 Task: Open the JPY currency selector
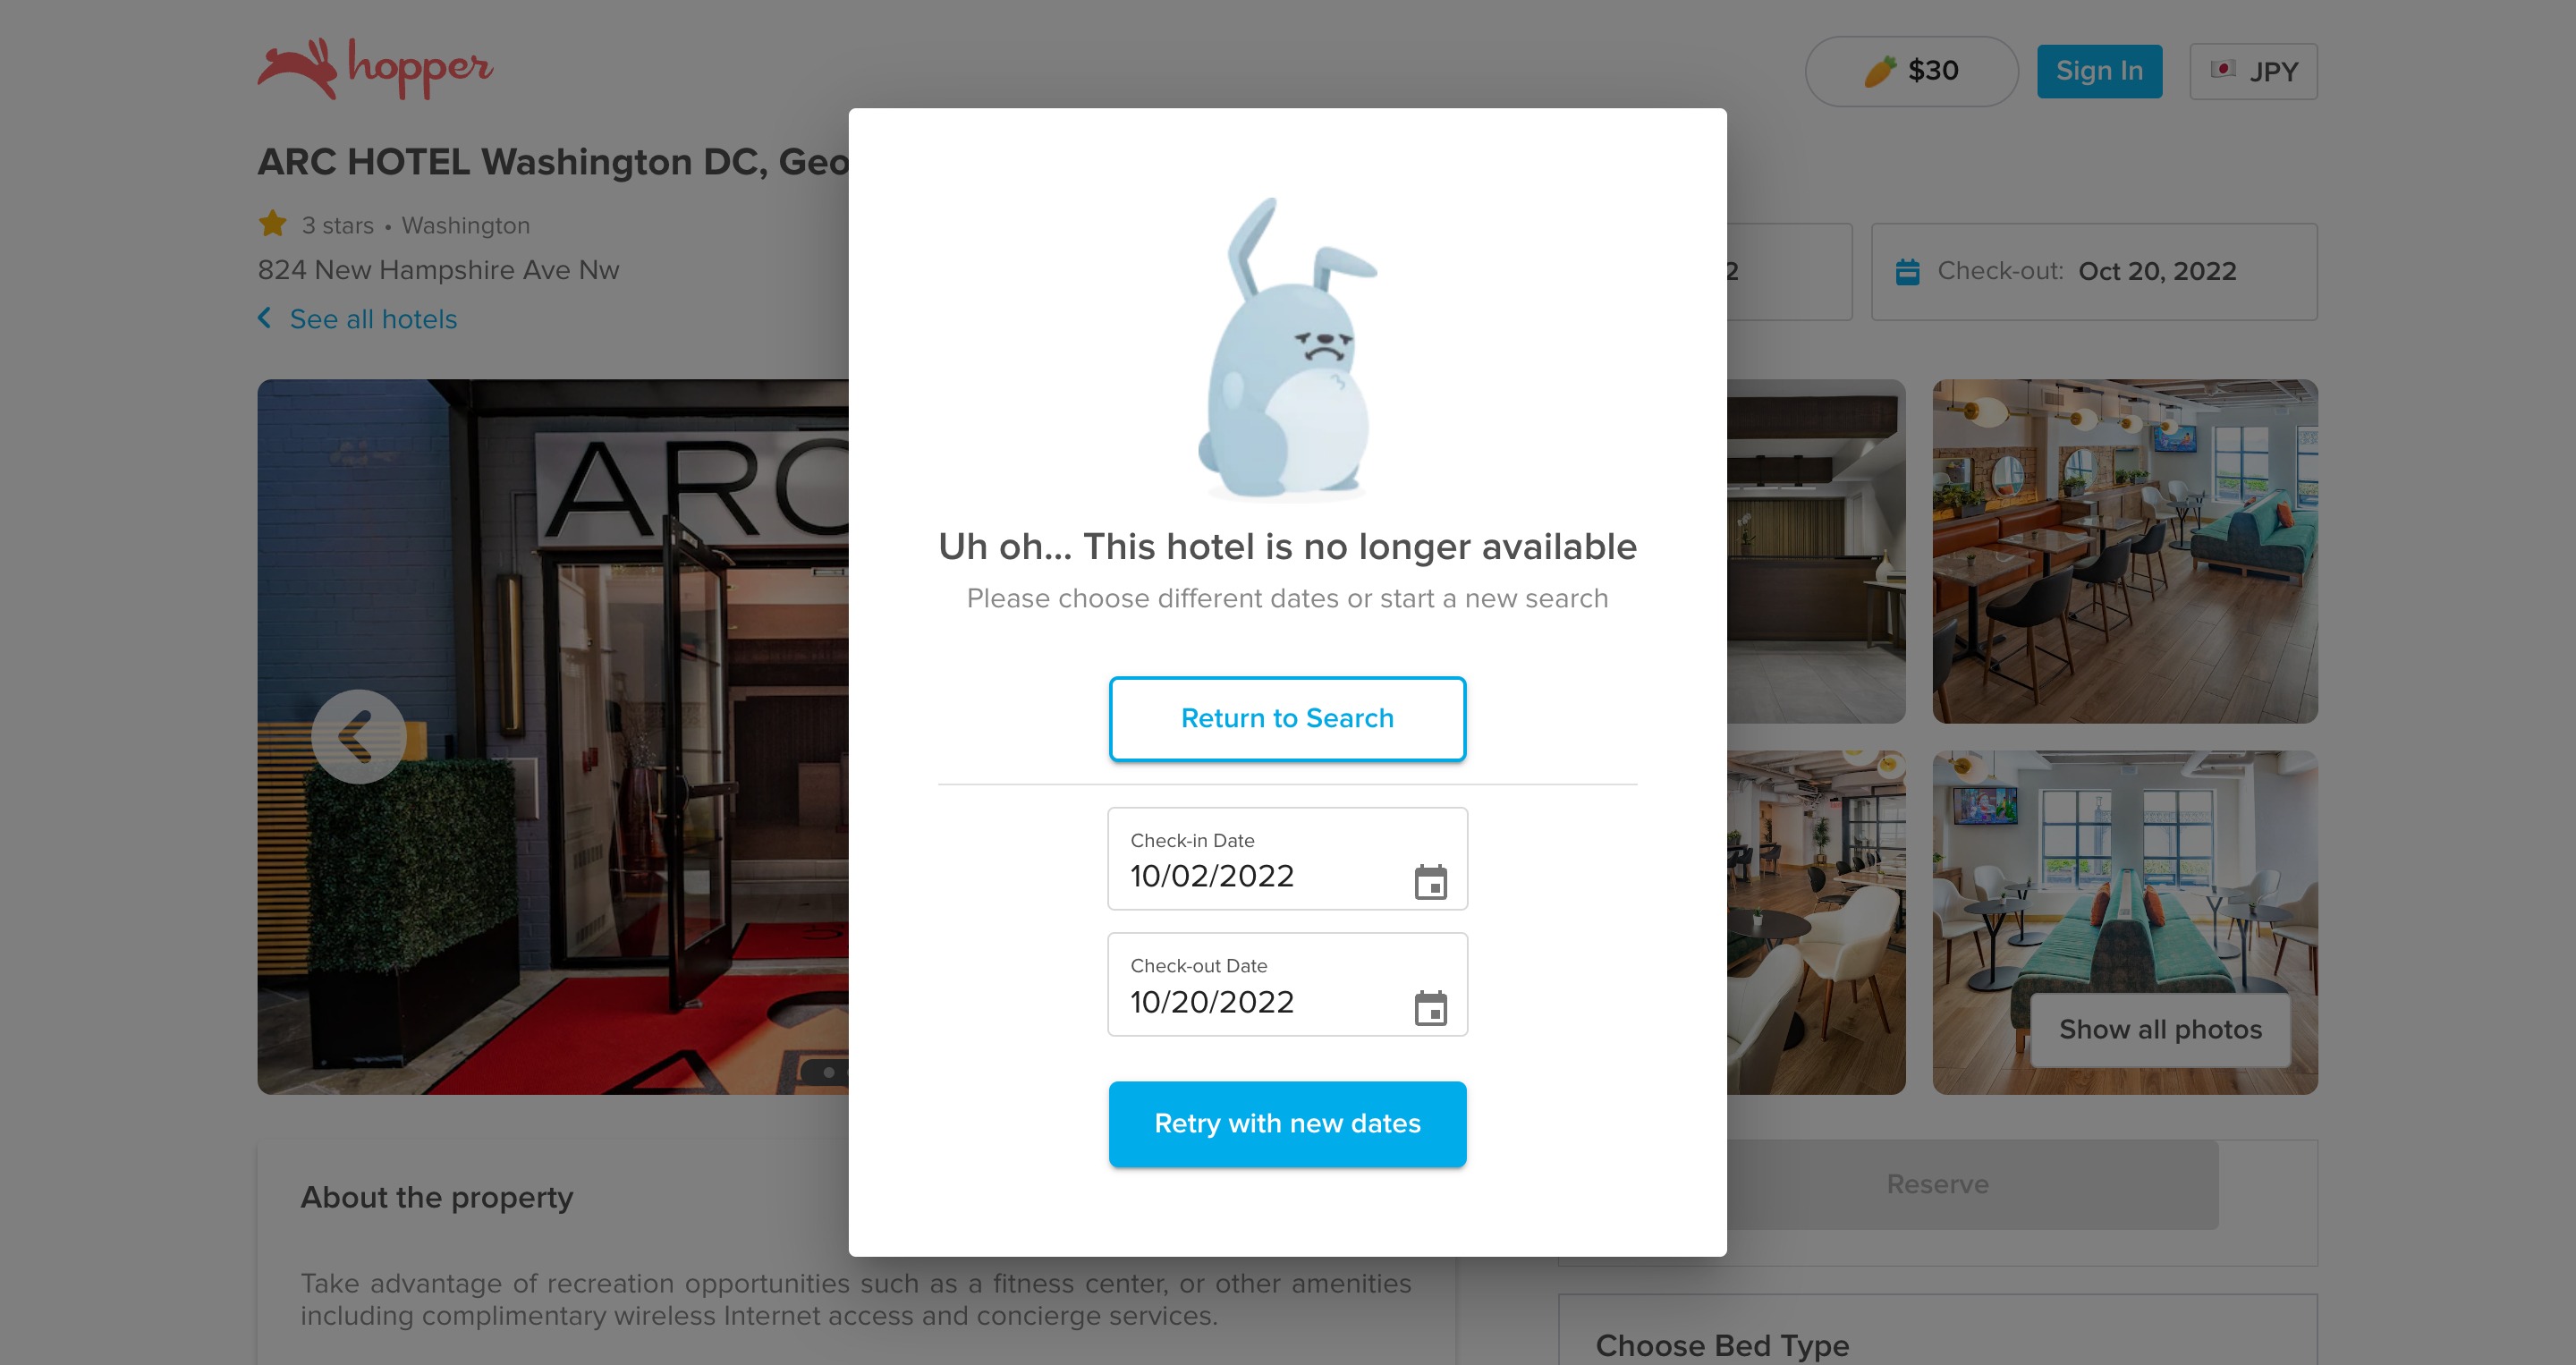[x=2253, y=71]
